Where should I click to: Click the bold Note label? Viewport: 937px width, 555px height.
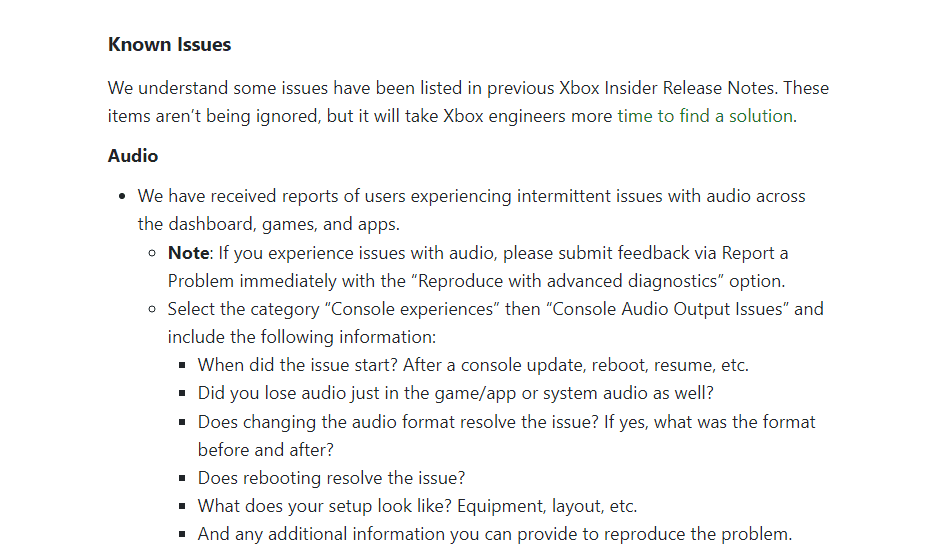pyautogui.click(x=188, y=253)
